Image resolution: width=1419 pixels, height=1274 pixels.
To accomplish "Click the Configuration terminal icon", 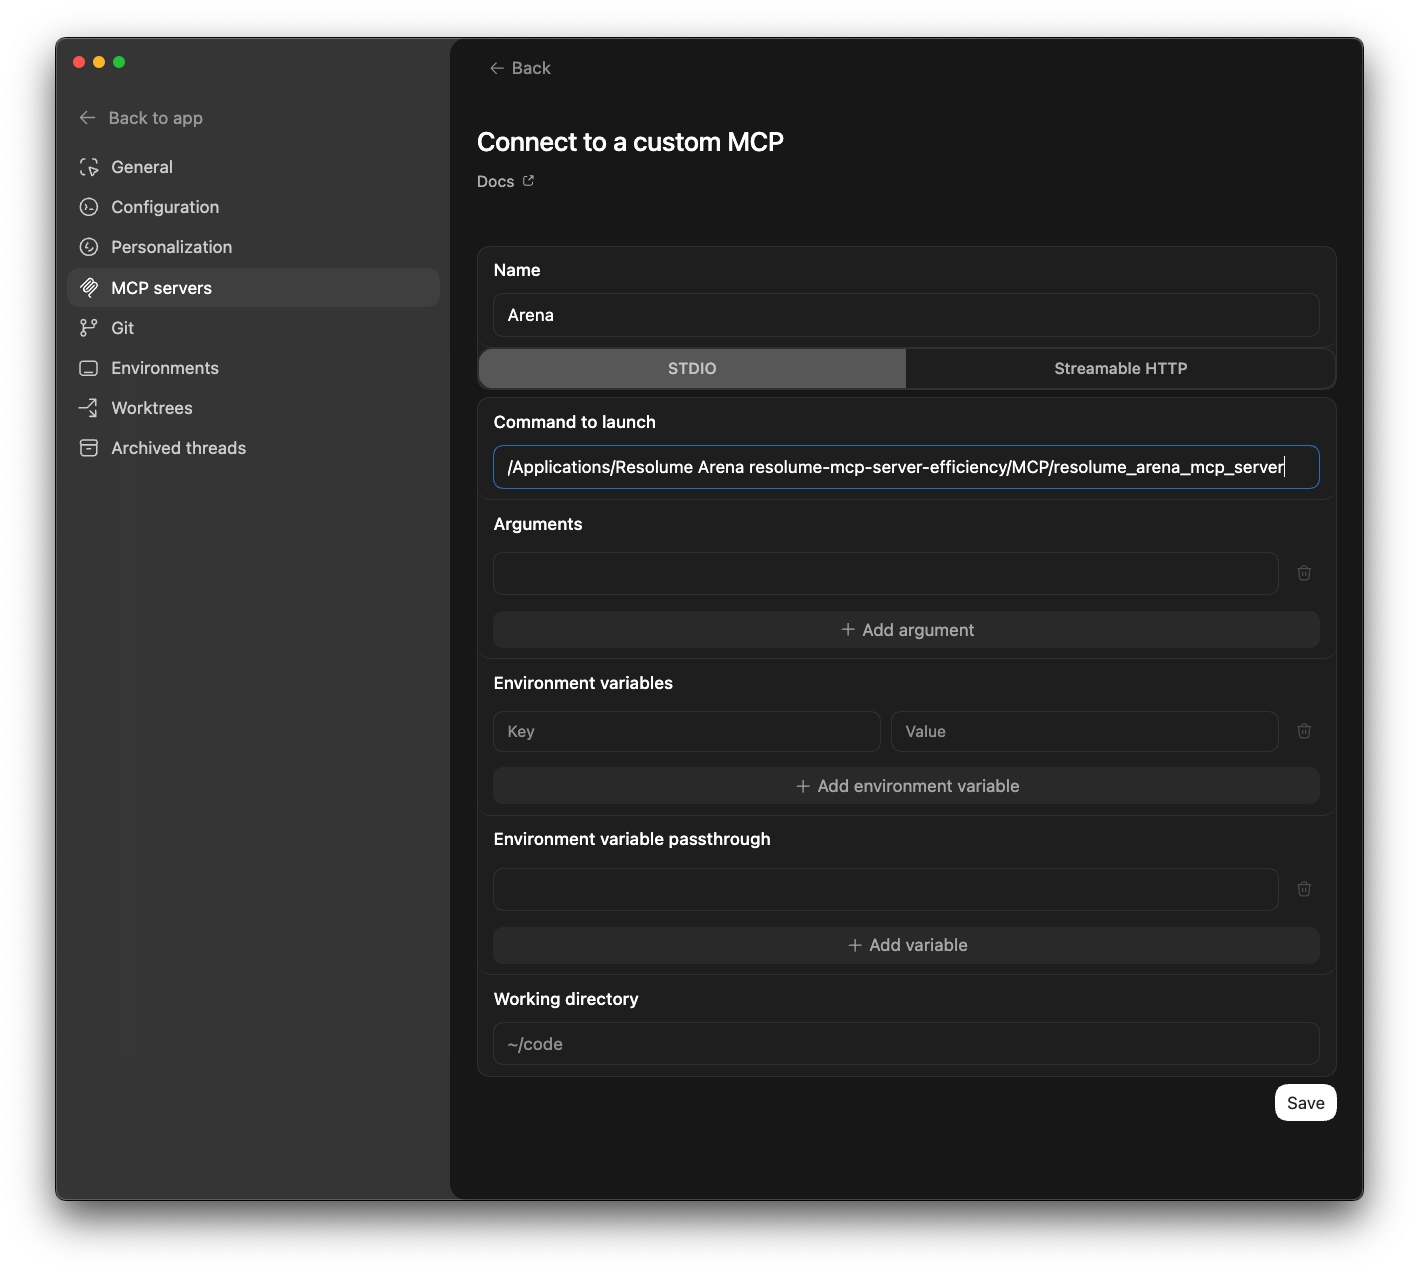I will click(89, 207).
